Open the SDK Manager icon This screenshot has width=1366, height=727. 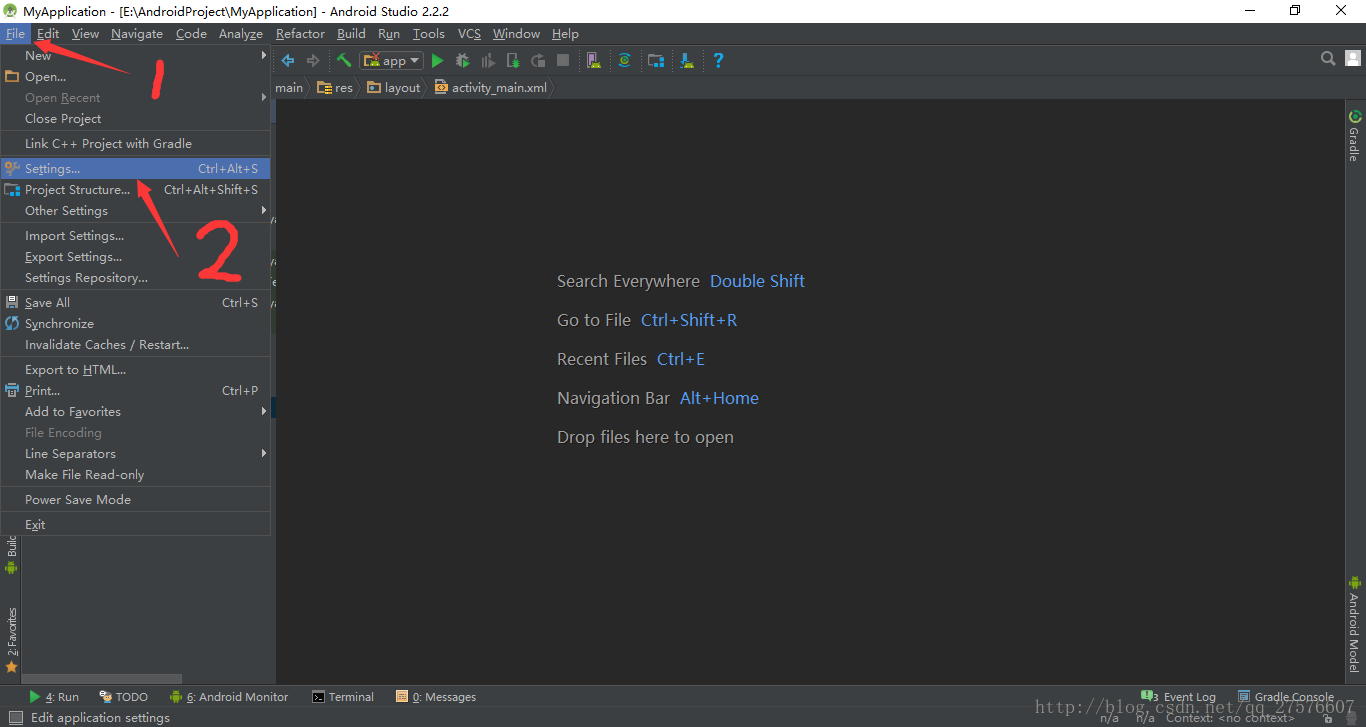tap(687, 61)
